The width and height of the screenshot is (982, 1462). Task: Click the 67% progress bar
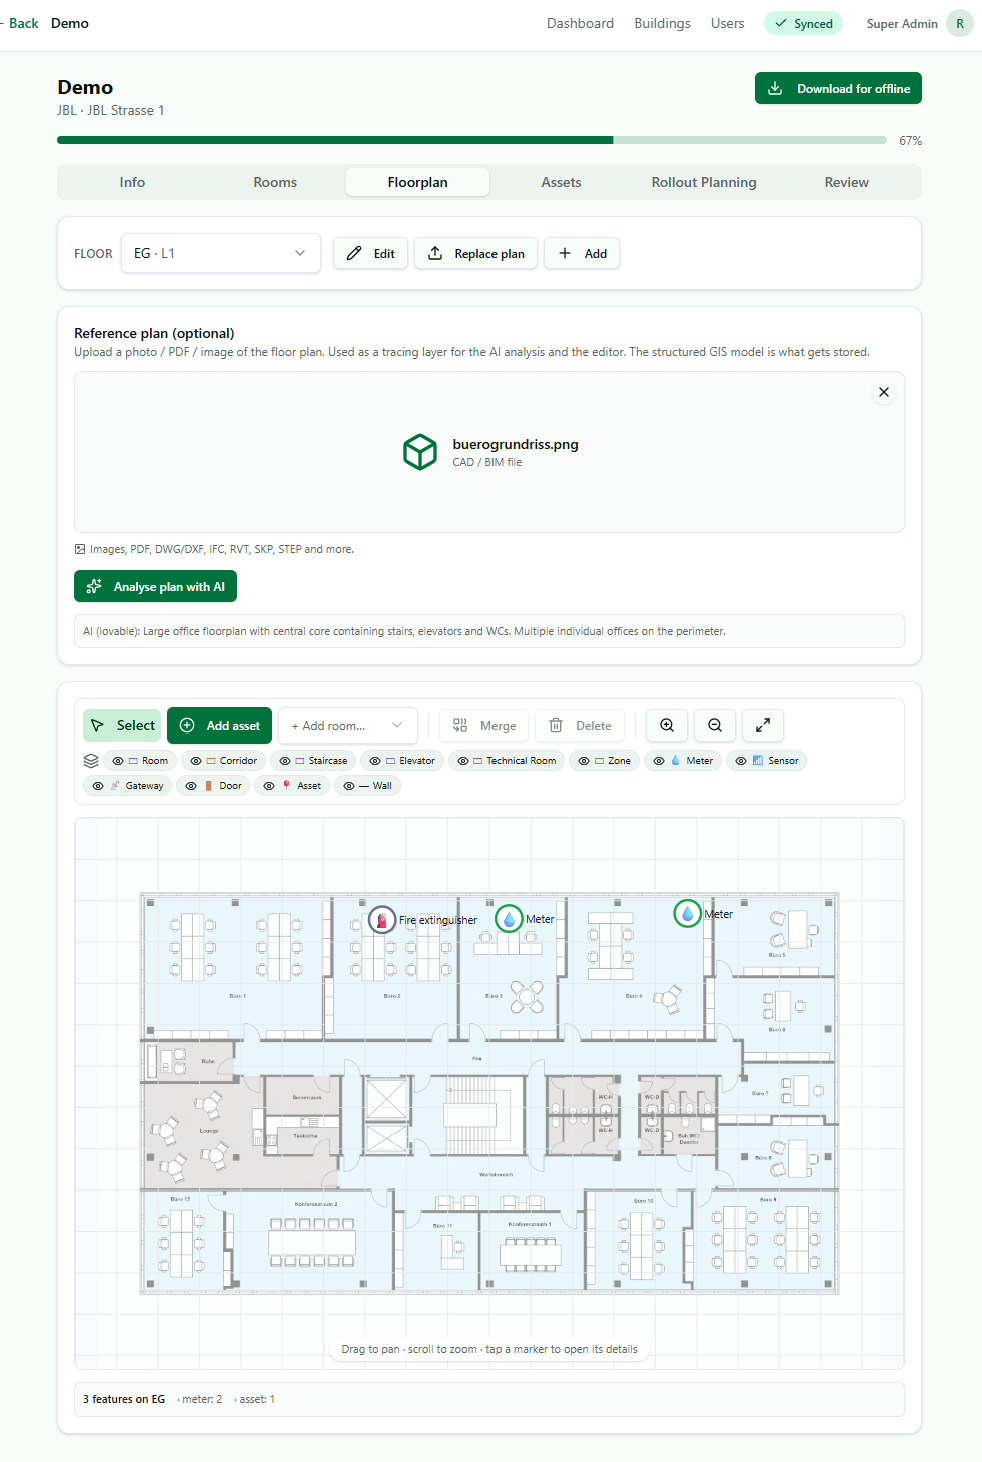pyautogui.click(x=472, y=140)
